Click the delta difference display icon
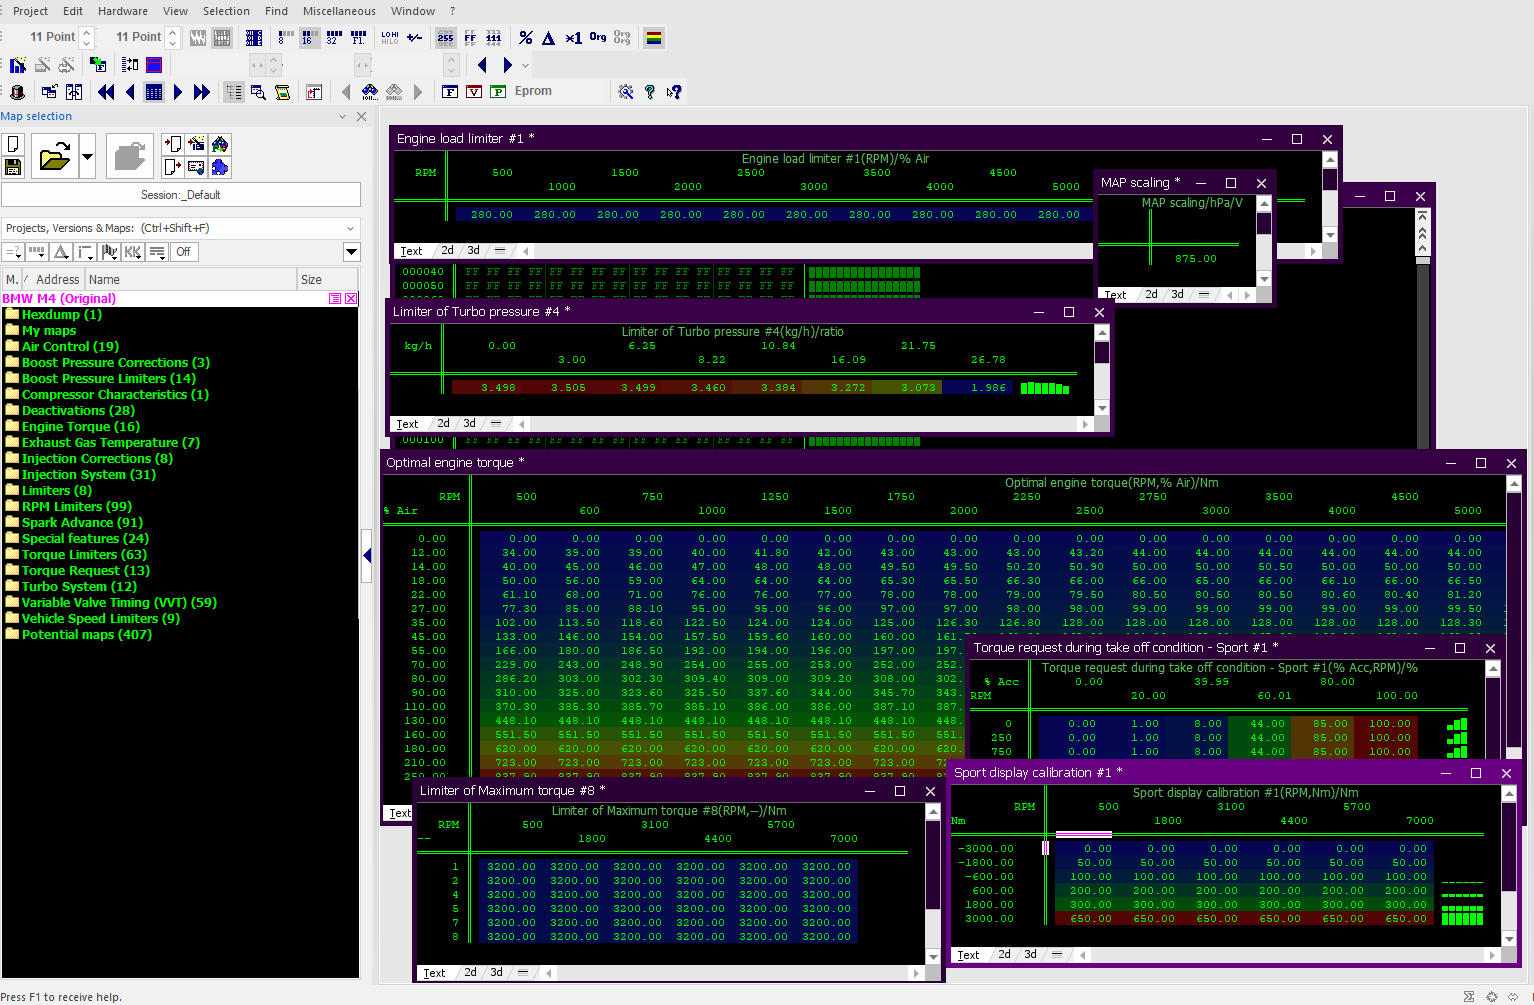 [548, 38]
